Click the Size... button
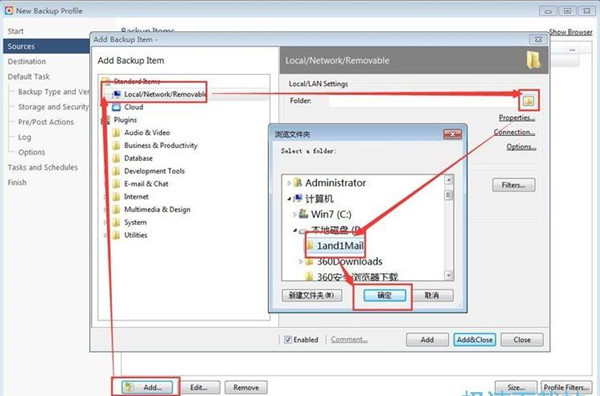600x396 pixels. pos(516,387)
